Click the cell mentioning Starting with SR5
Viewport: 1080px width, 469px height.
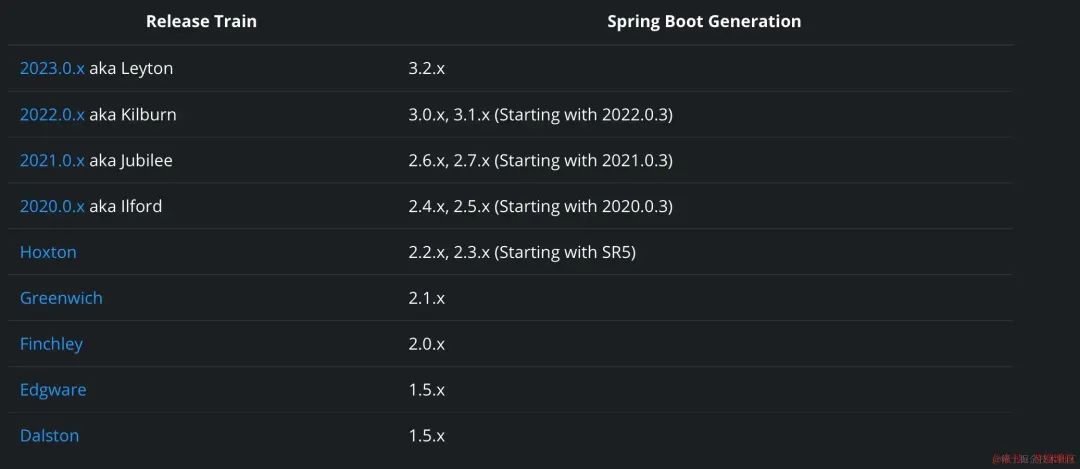(x=521, y=252)
